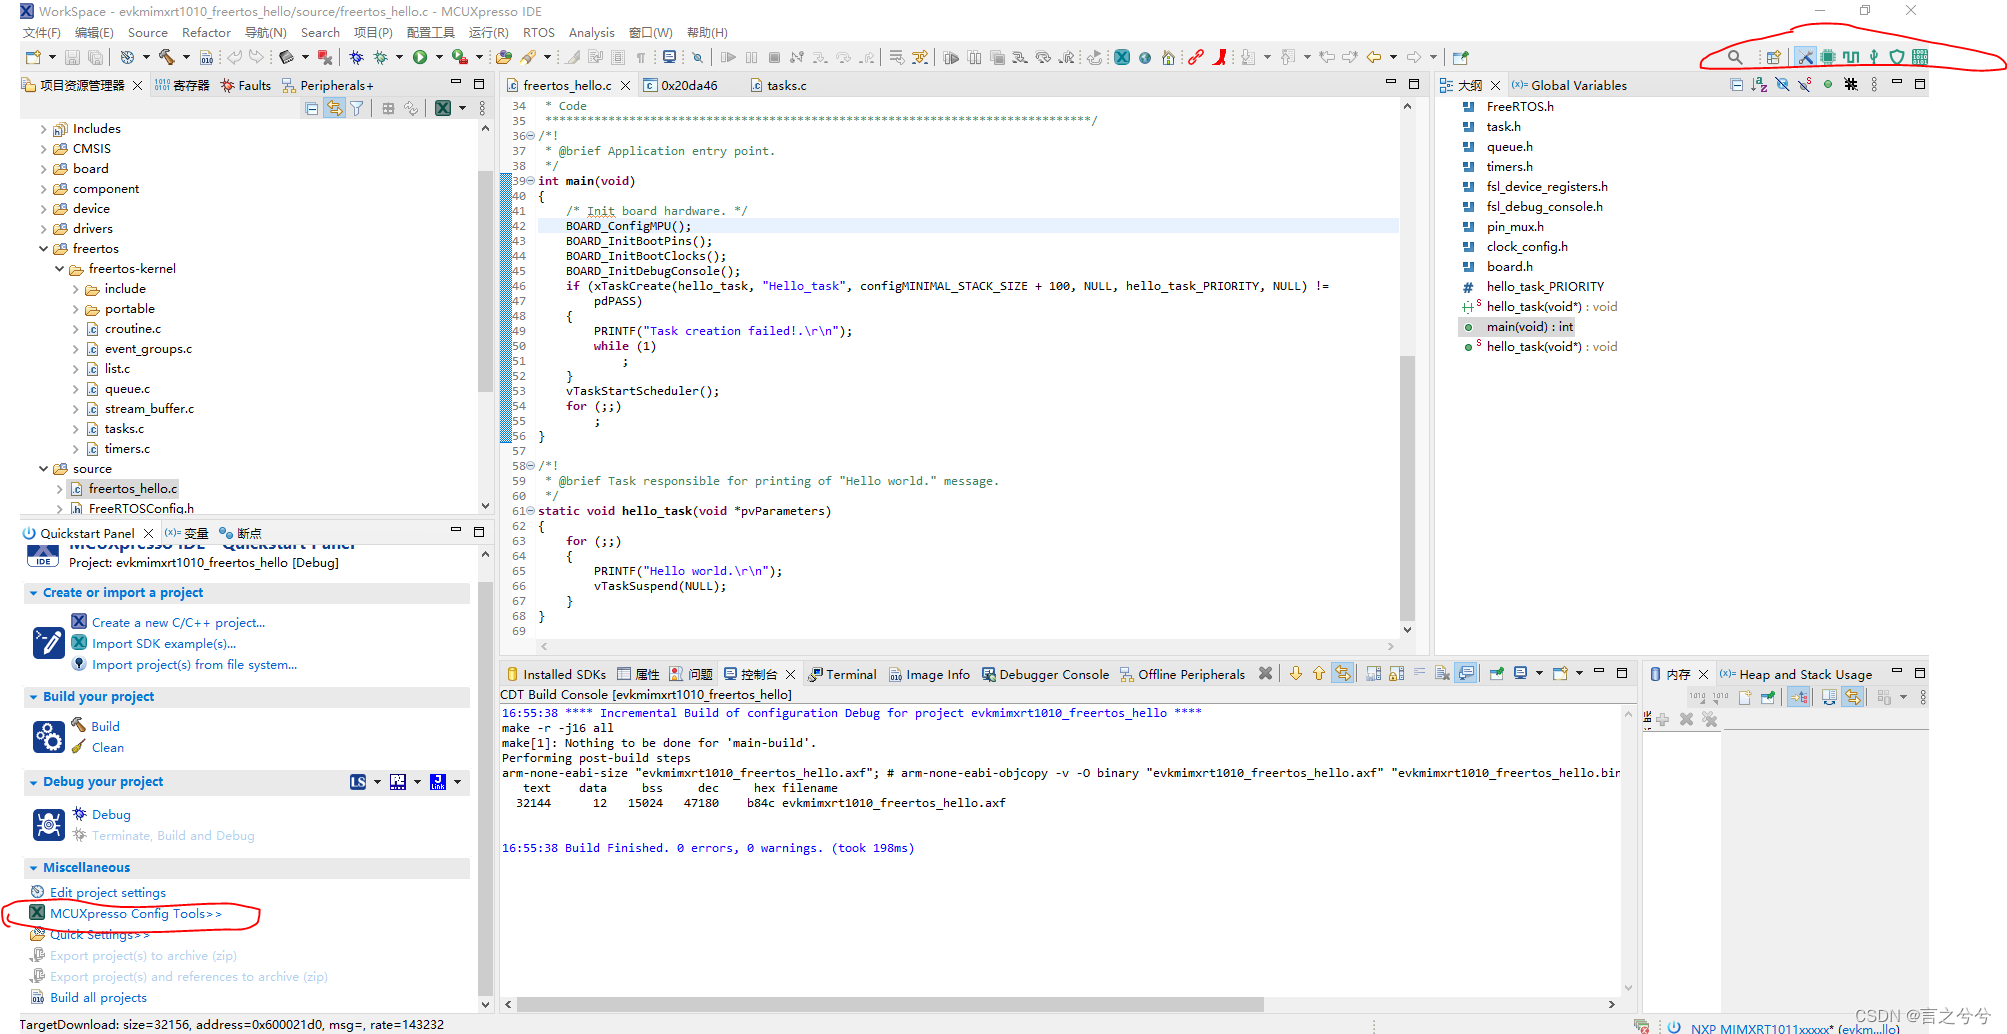Open the Pins config tool icon
The width and height of the screenshot is (2007, 1034).
pyautogui.click(x=1828, y=57)
